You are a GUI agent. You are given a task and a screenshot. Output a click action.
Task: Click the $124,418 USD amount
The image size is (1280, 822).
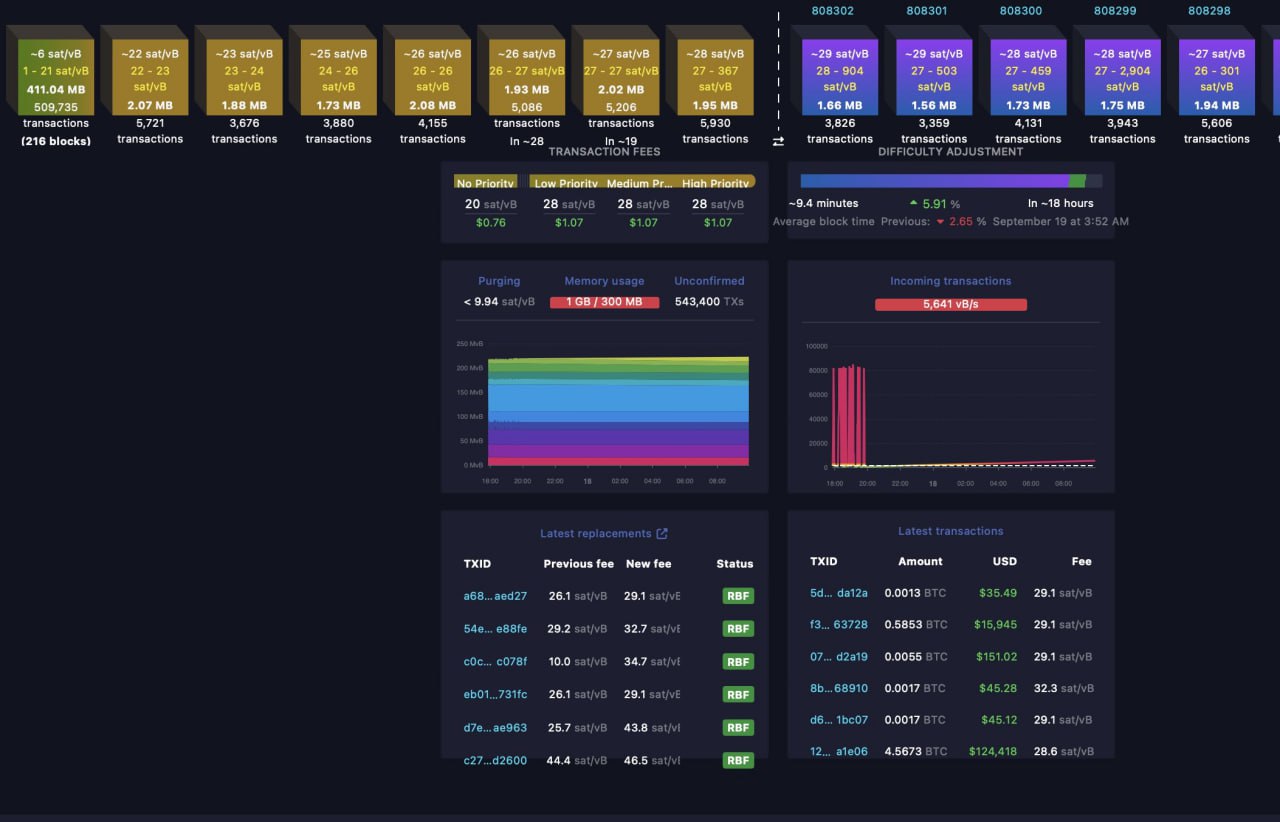coord(992,751)
